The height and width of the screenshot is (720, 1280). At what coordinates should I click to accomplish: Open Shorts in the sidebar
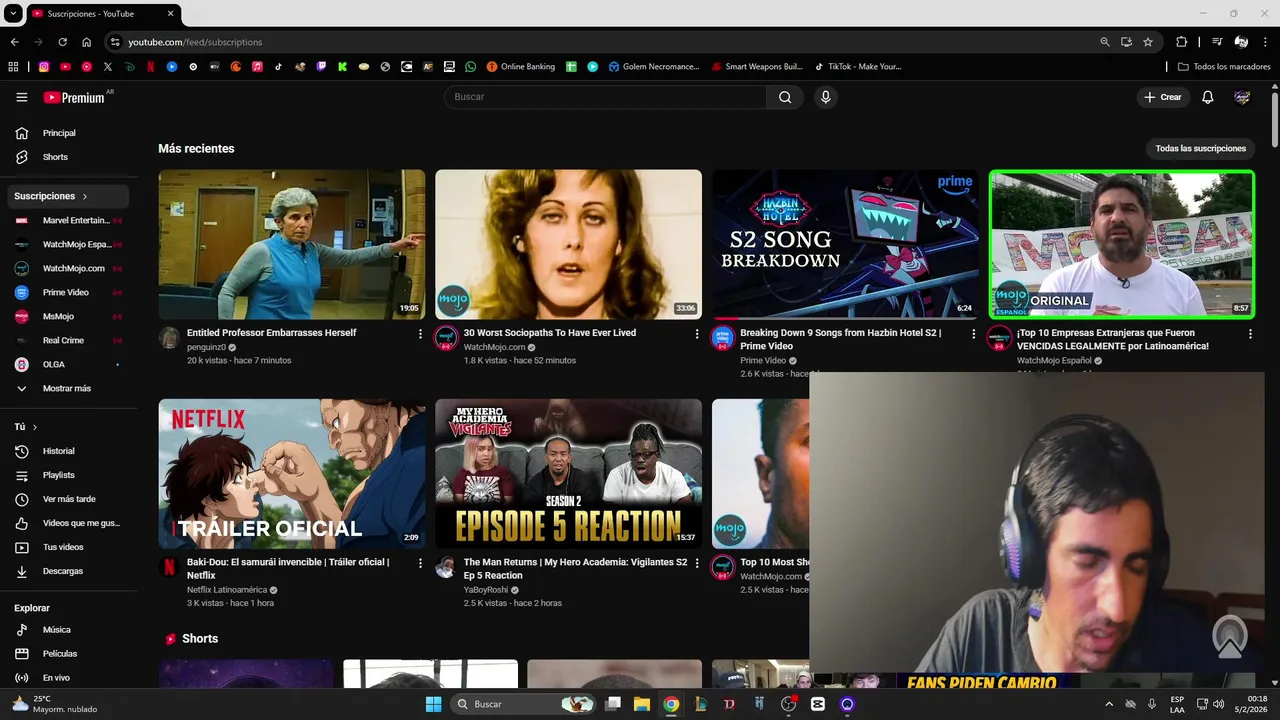click(68, 157)
